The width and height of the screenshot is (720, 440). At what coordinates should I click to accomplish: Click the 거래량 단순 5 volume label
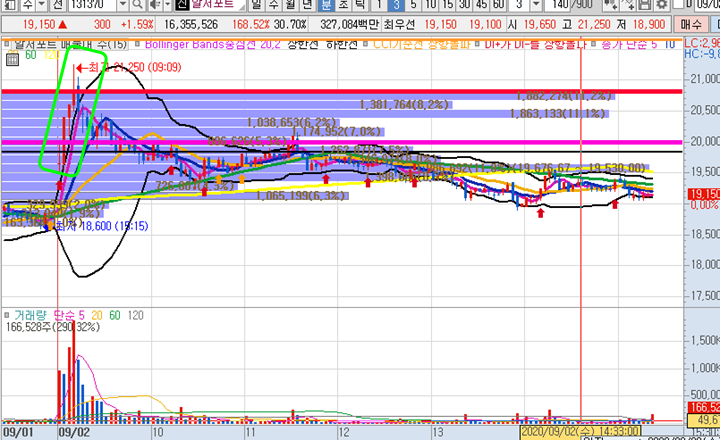(49, 315)
